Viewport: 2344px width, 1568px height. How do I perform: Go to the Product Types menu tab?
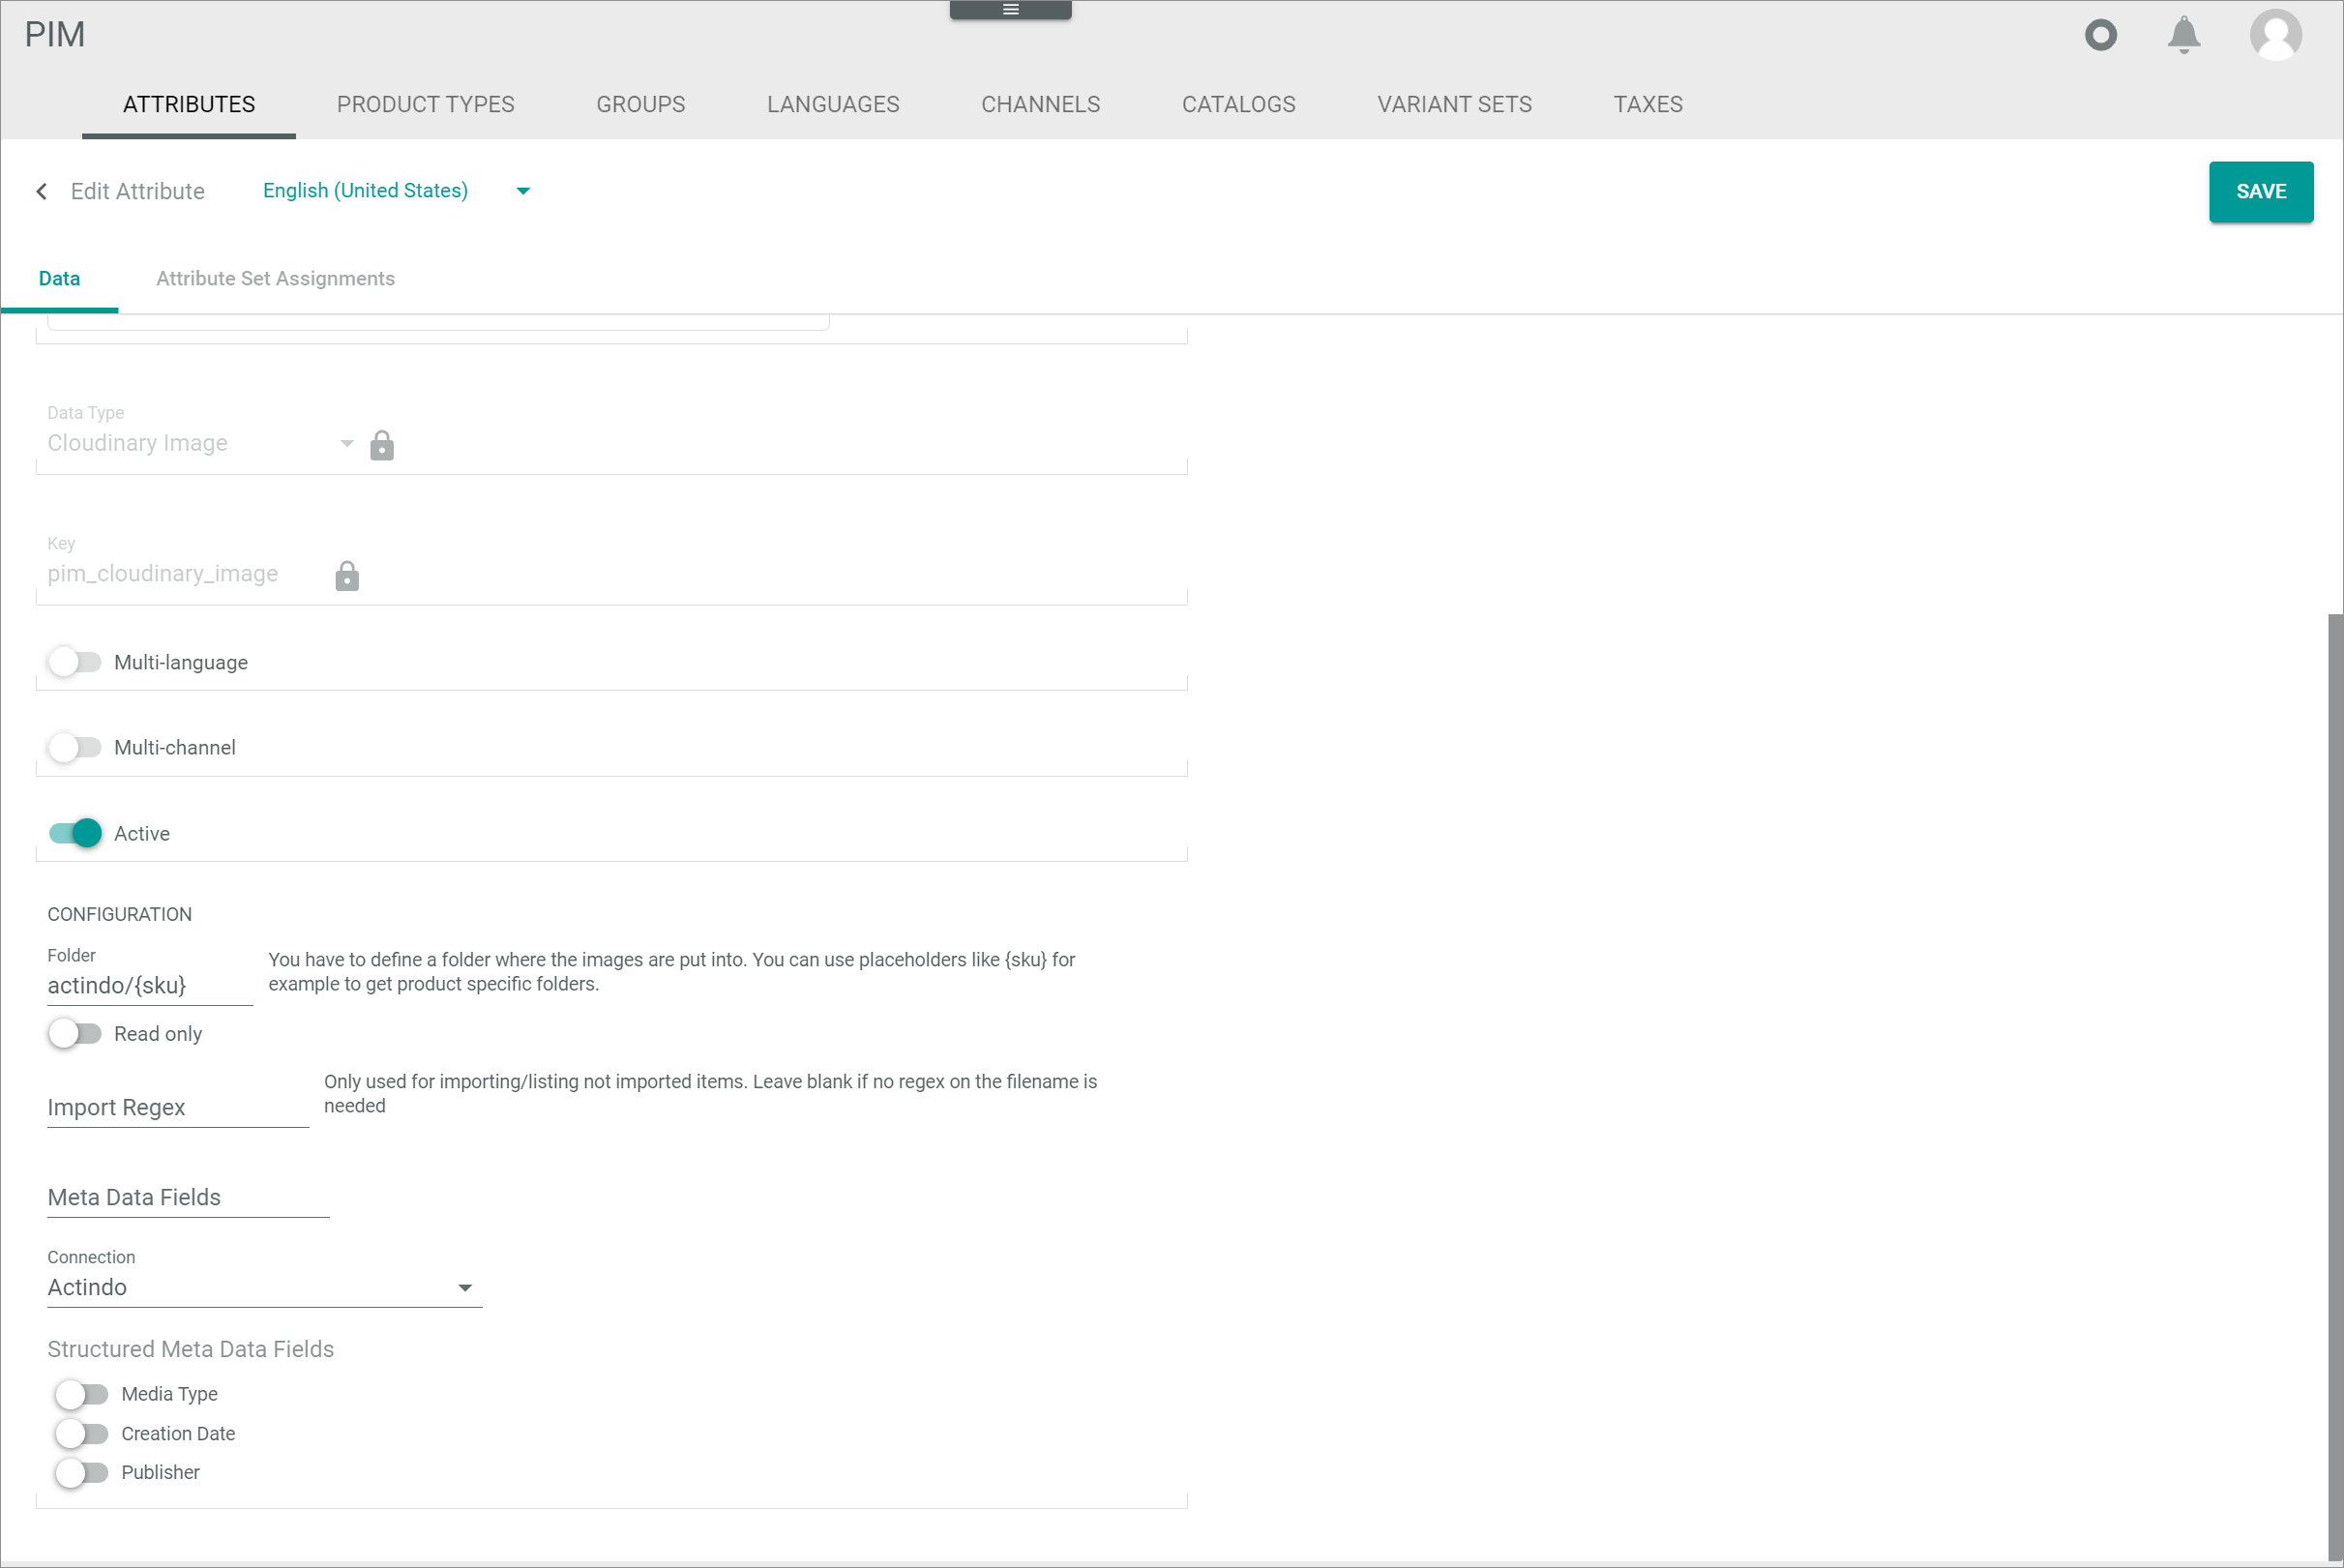(425, 104)
